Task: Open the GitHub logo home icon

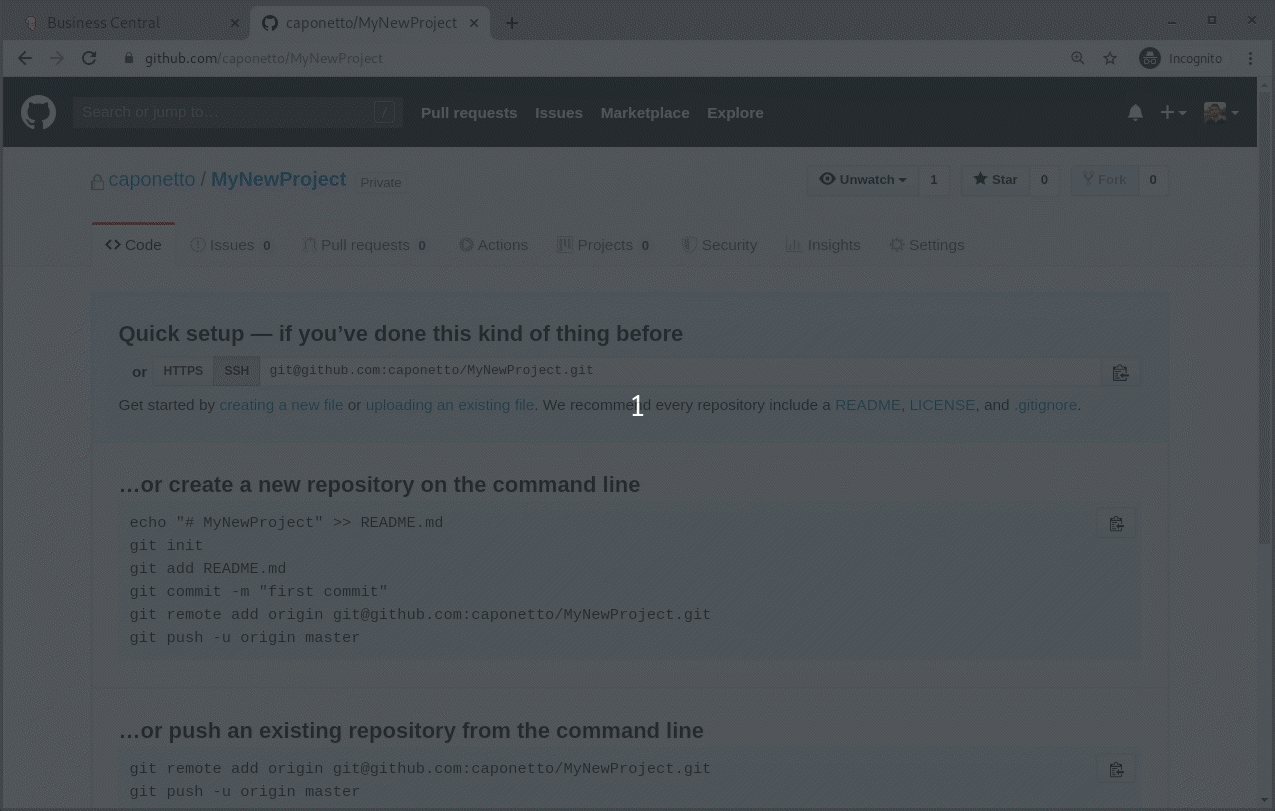Action: click(38, 112)
